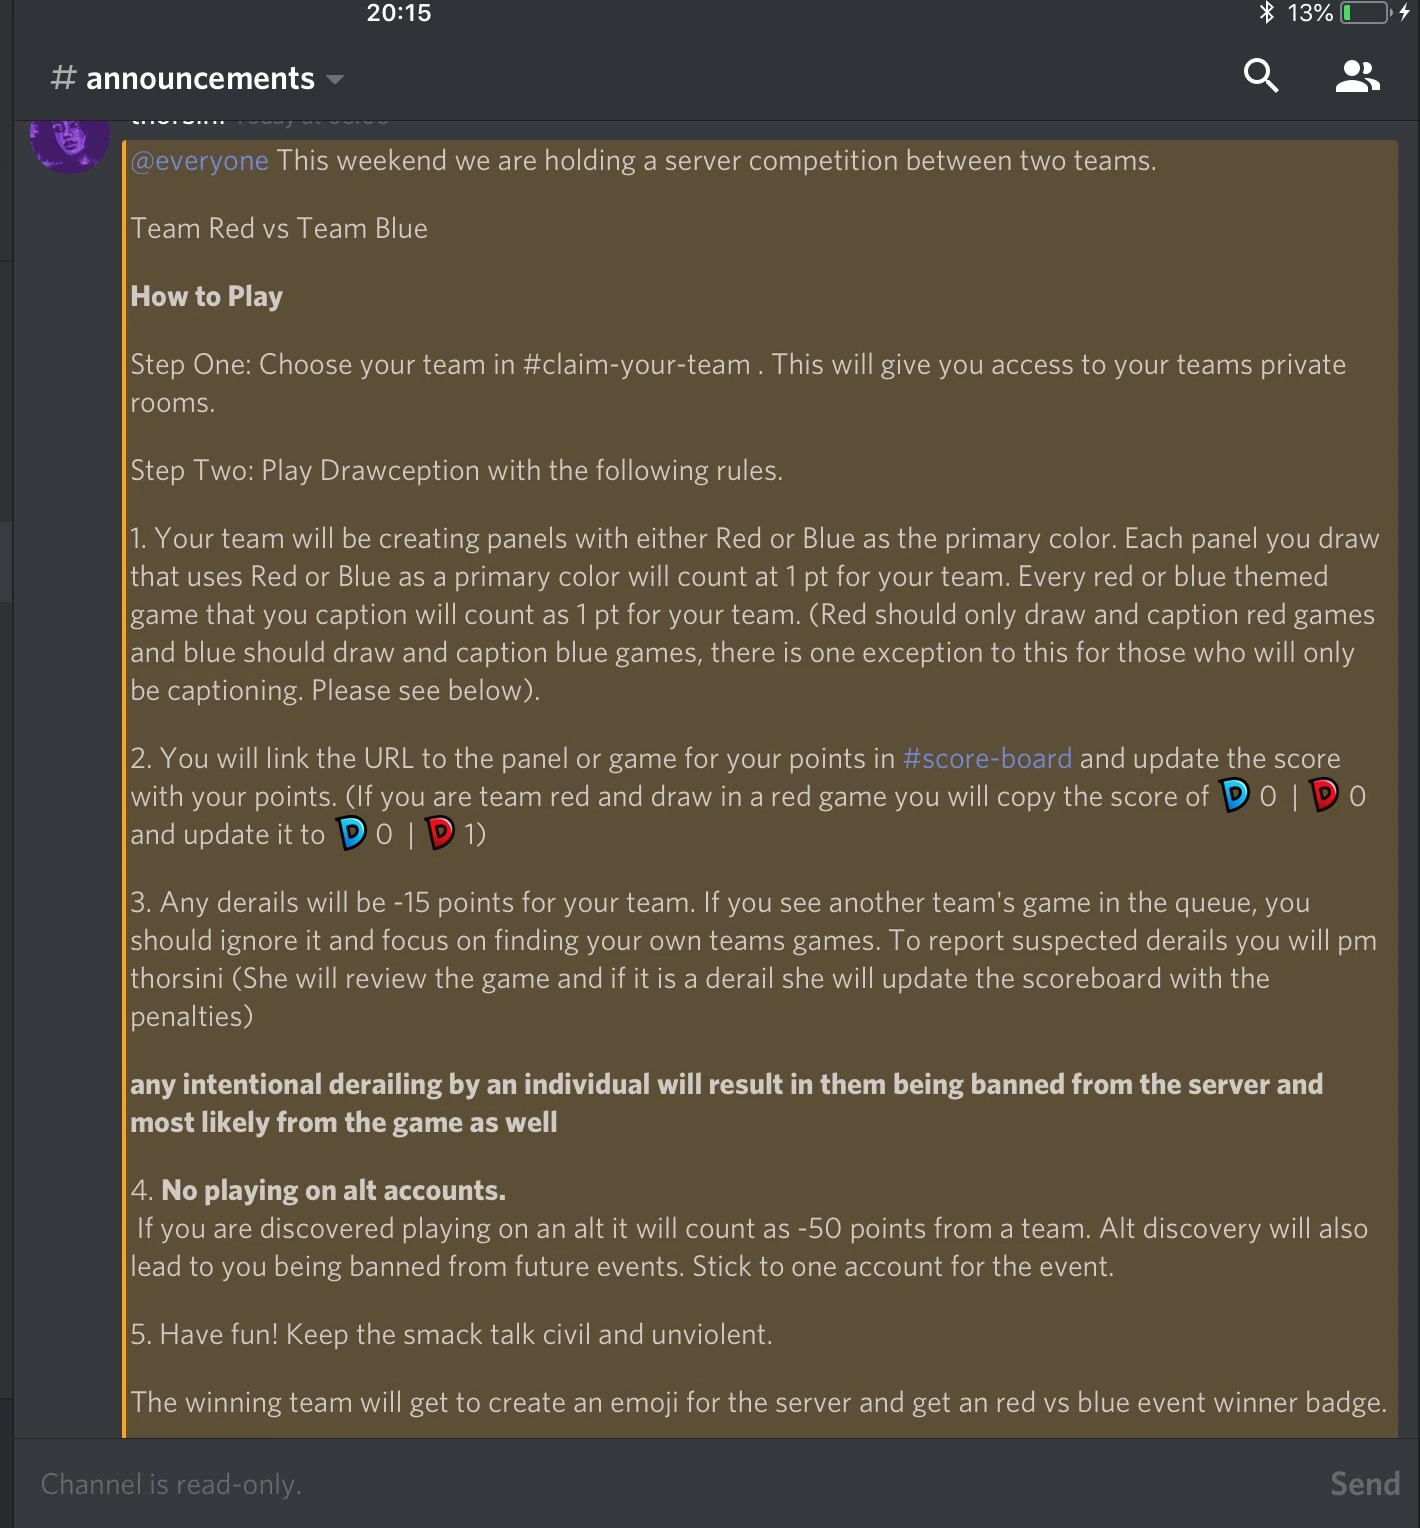Screen dimensions: 1420x1528
Task: Open the #score-board channel link
Action: 987,759
